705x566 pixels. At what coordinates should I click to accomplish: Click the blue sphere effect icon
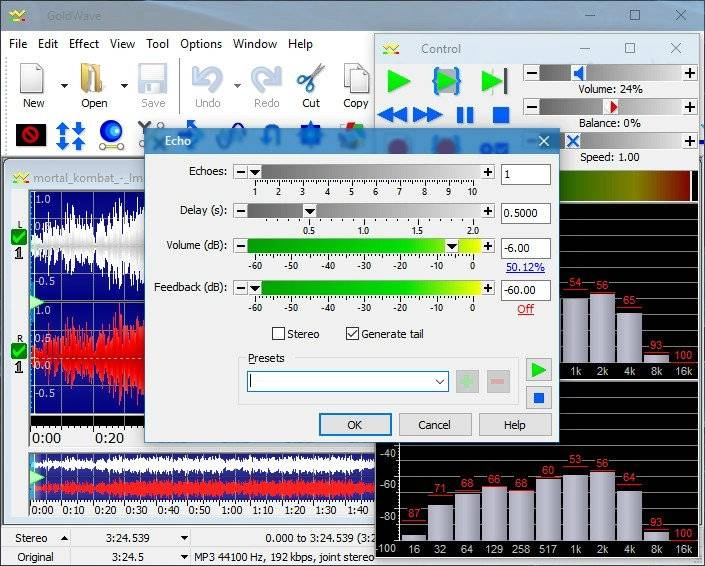click(x=111, y=134)
